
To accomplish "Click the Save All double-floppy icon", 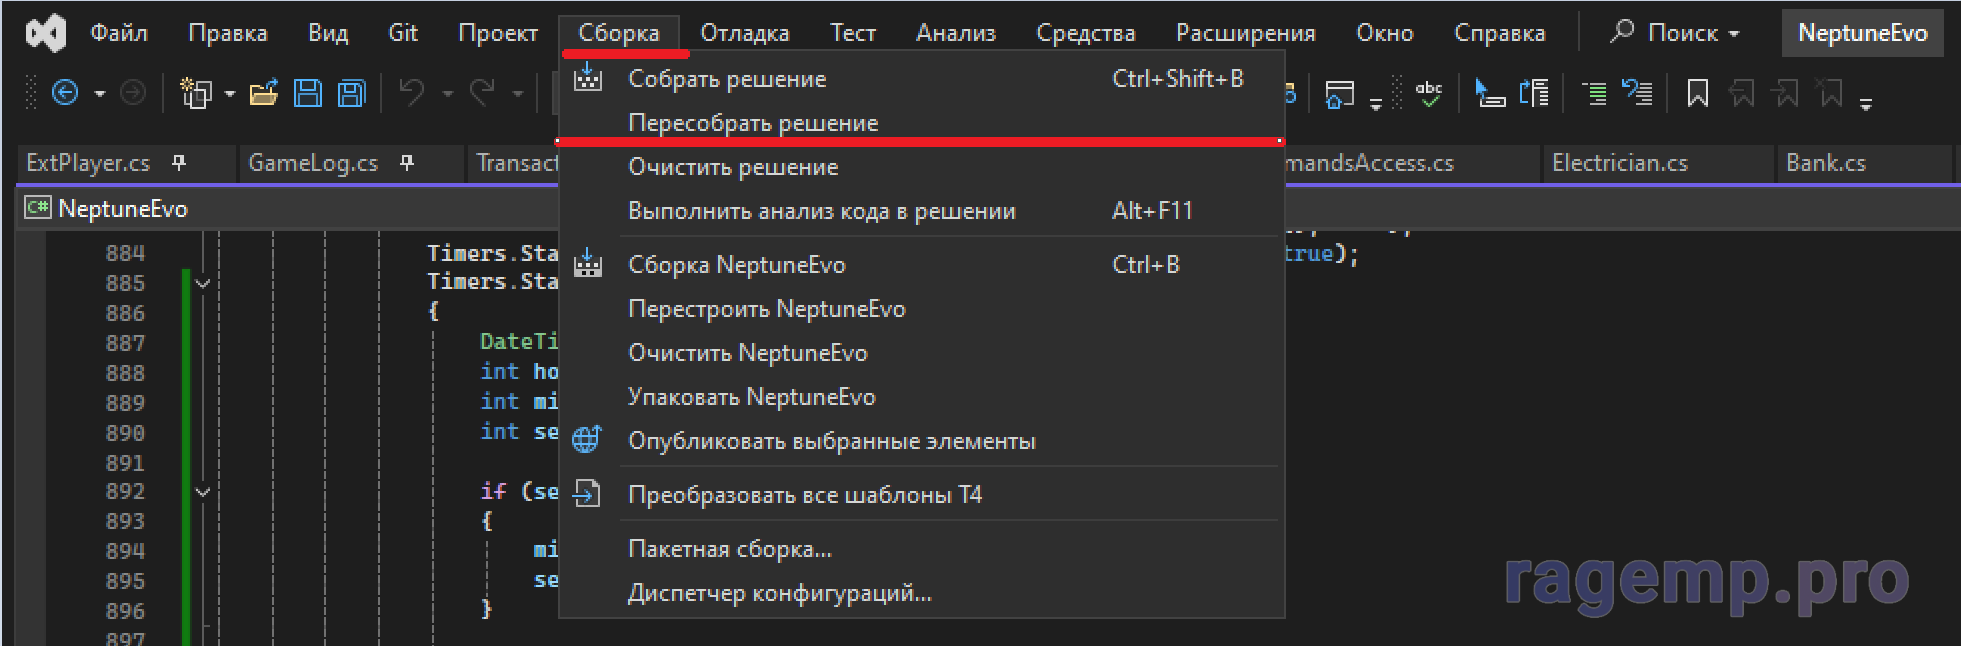I will 351,94.
